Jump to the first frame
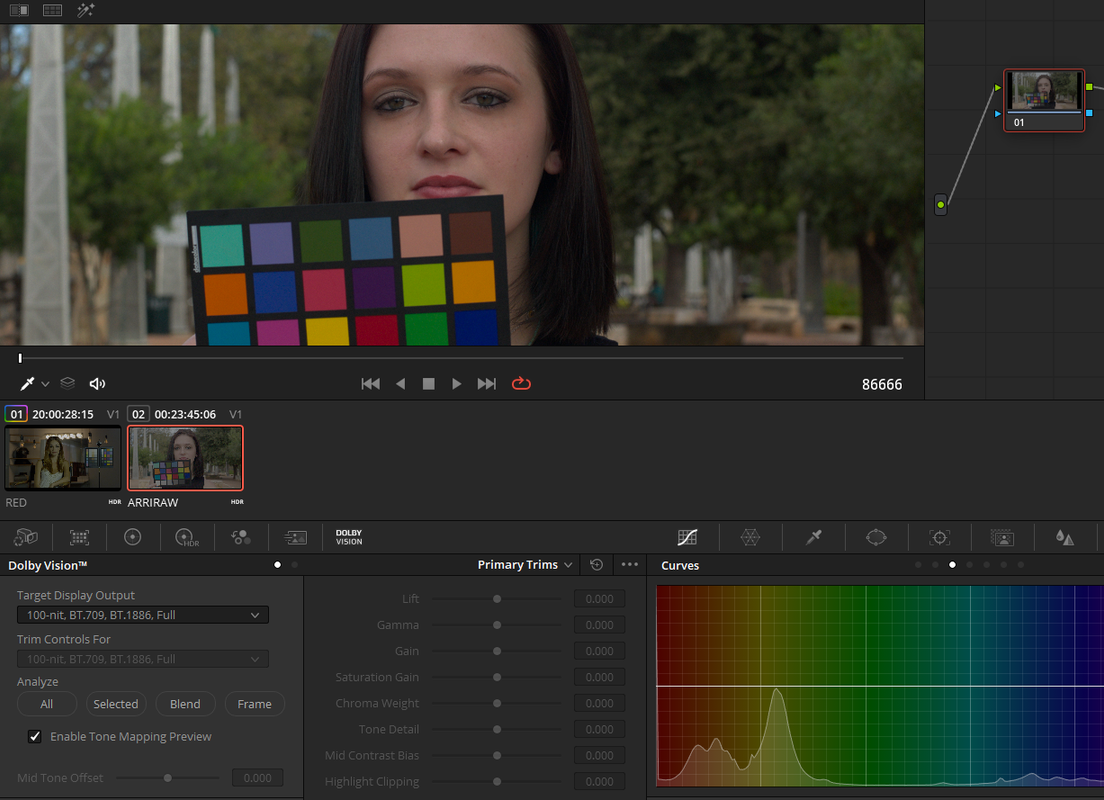 [x=370, y=383]
